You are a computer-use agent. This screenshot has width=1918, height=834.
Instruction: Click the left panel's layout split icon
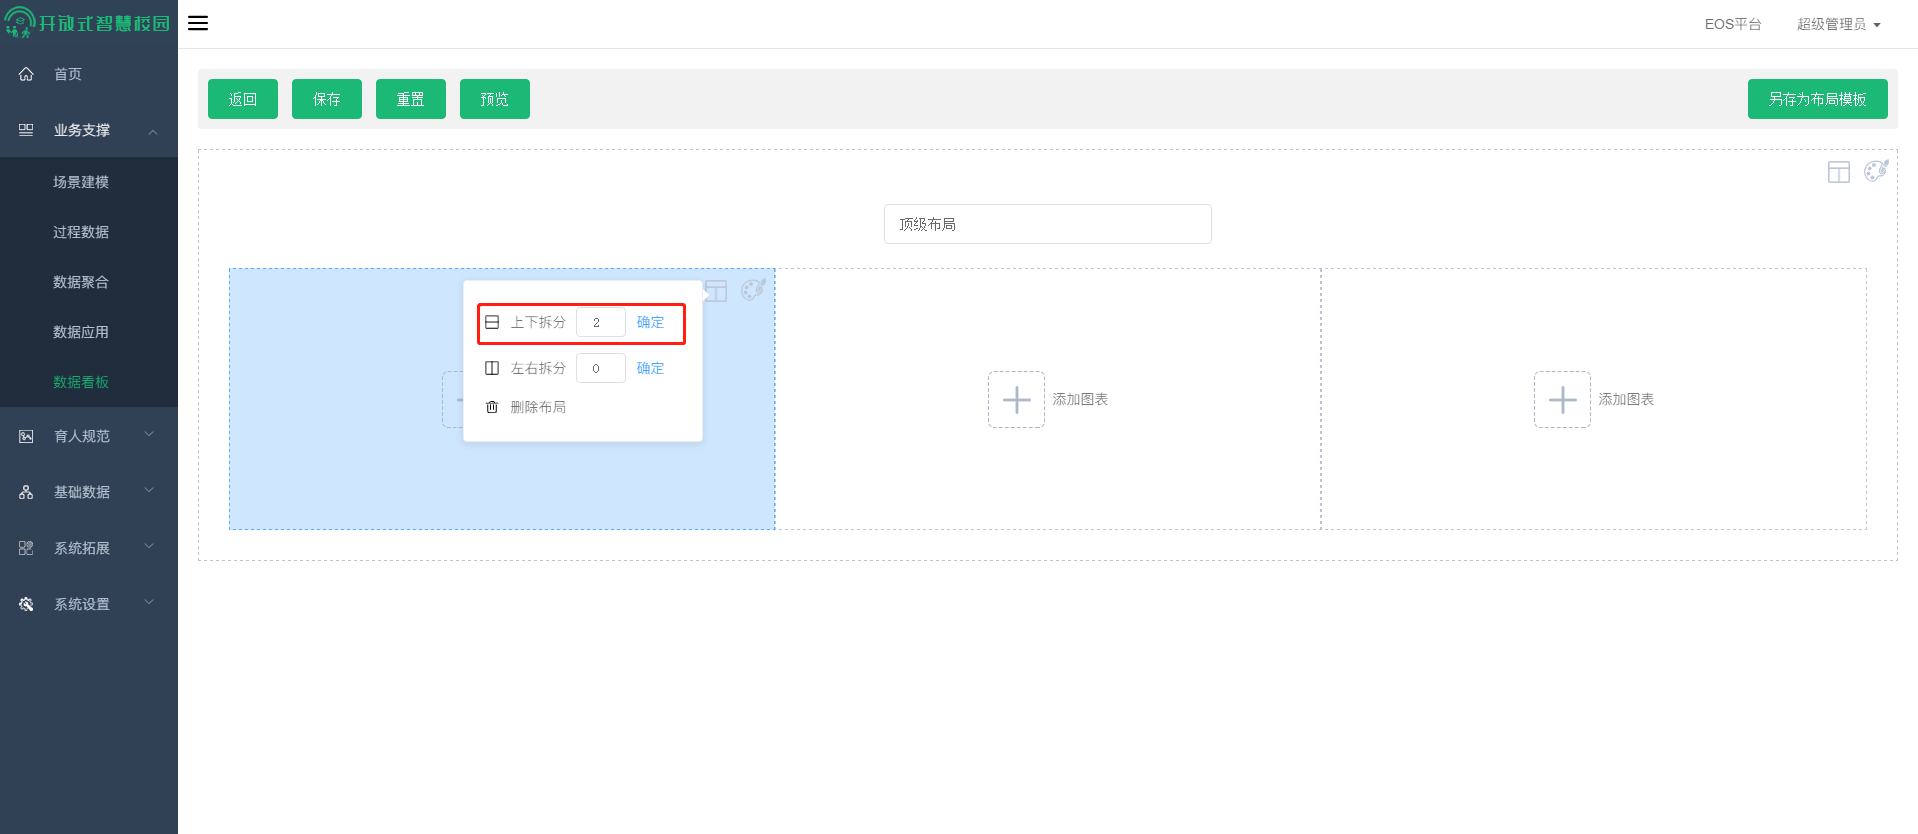tap(716, 291)
